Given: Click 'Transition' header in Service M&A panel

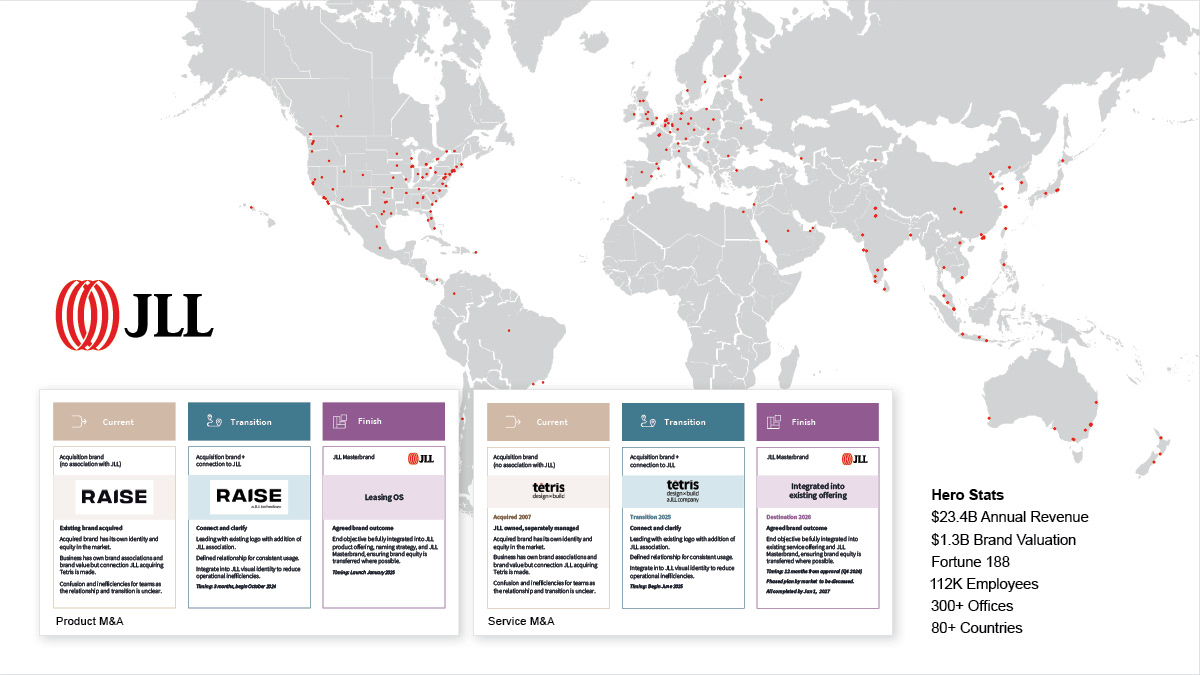Looking at the screenshot, I should pyautogui.click(x=683, y=422).
